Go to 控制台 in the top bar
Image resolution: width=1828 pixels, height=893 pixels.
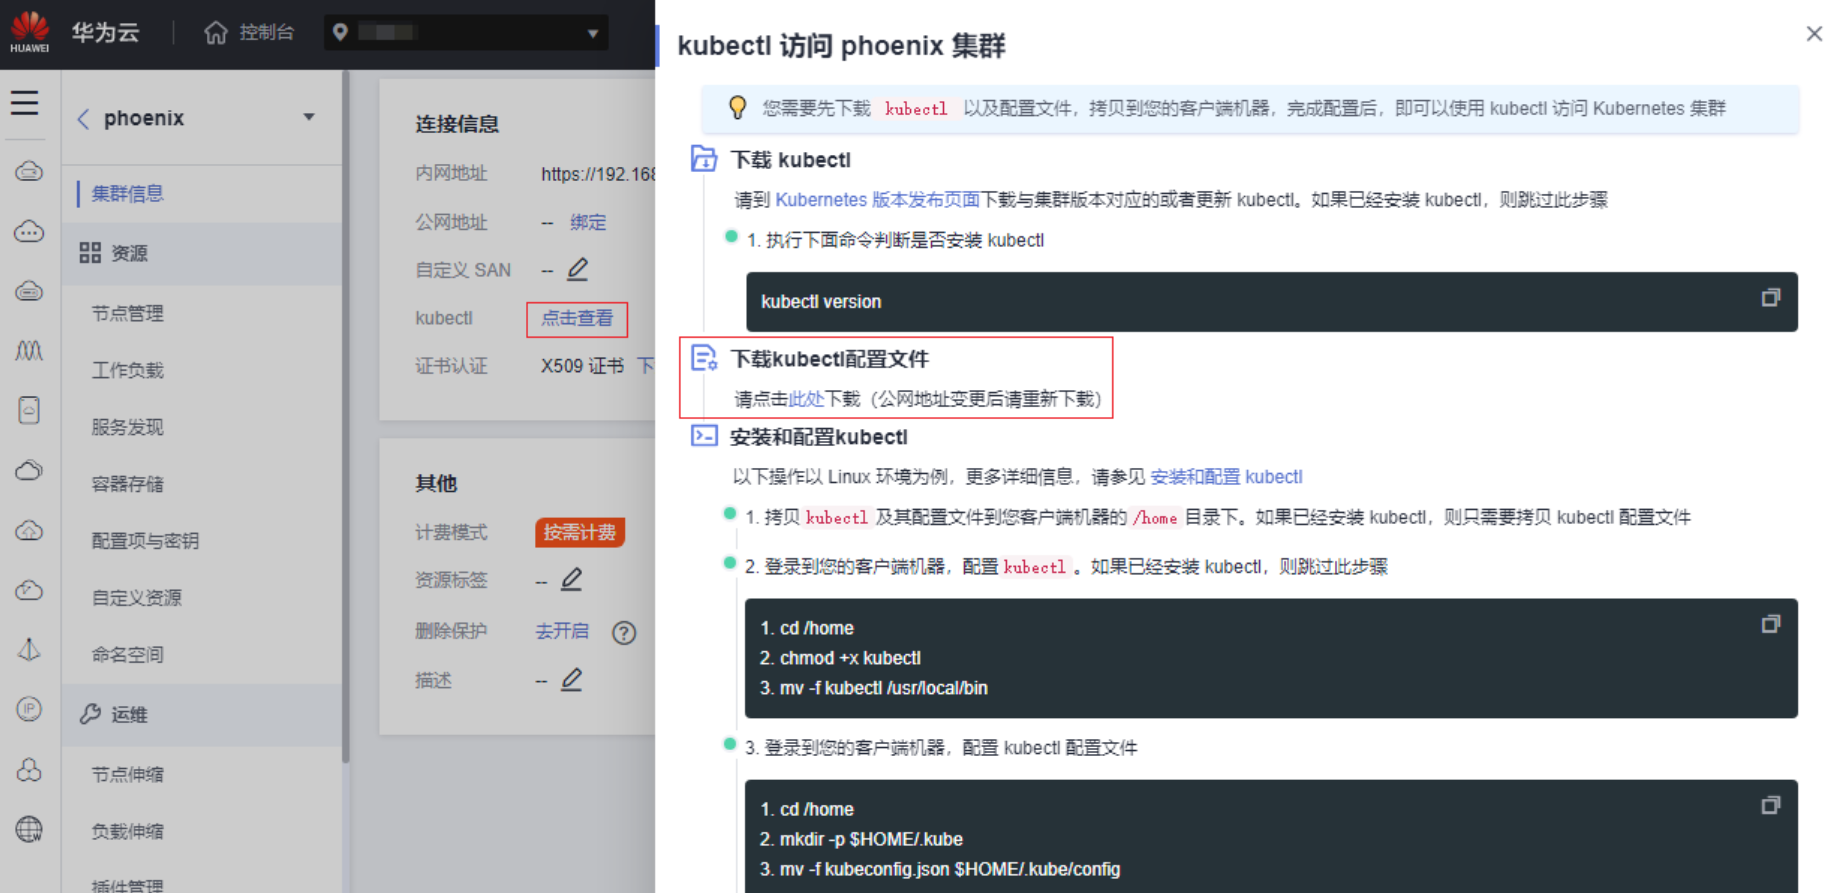tap(266, 33)
